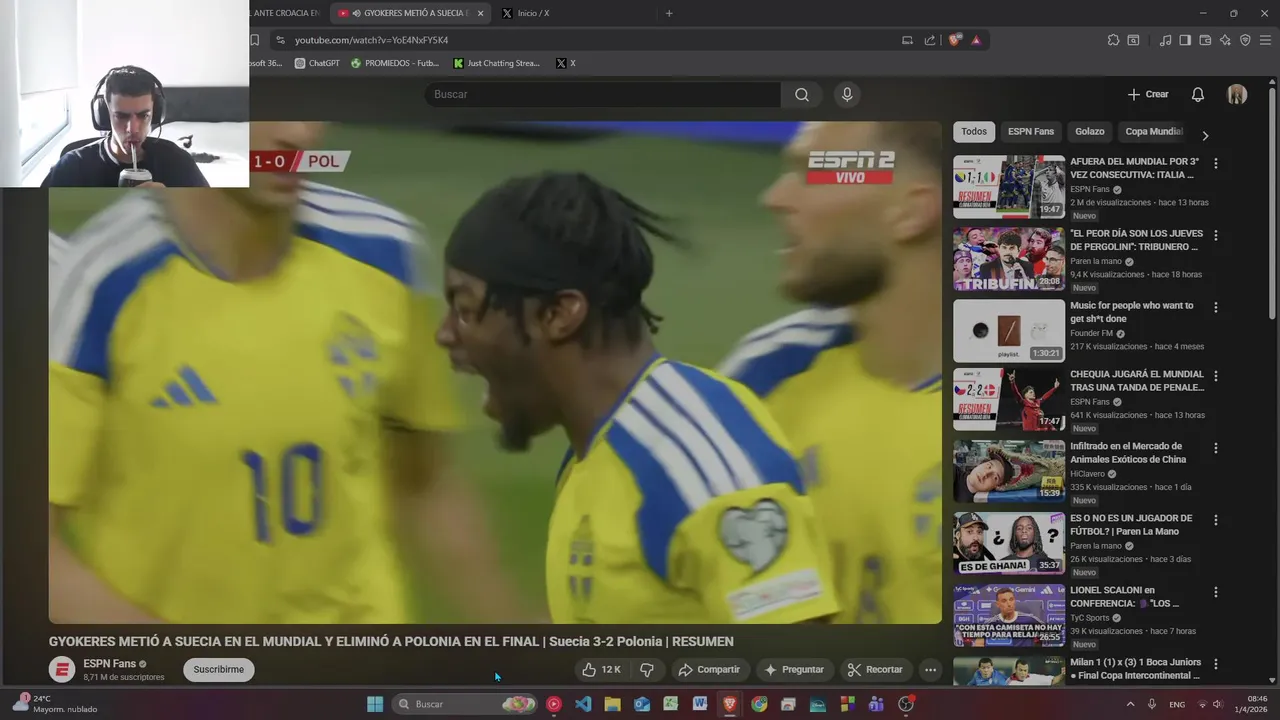Close the GYOKERES YouTube tab
The width and height of the screenshot is (1280, 720).
[x=481, y=13]
